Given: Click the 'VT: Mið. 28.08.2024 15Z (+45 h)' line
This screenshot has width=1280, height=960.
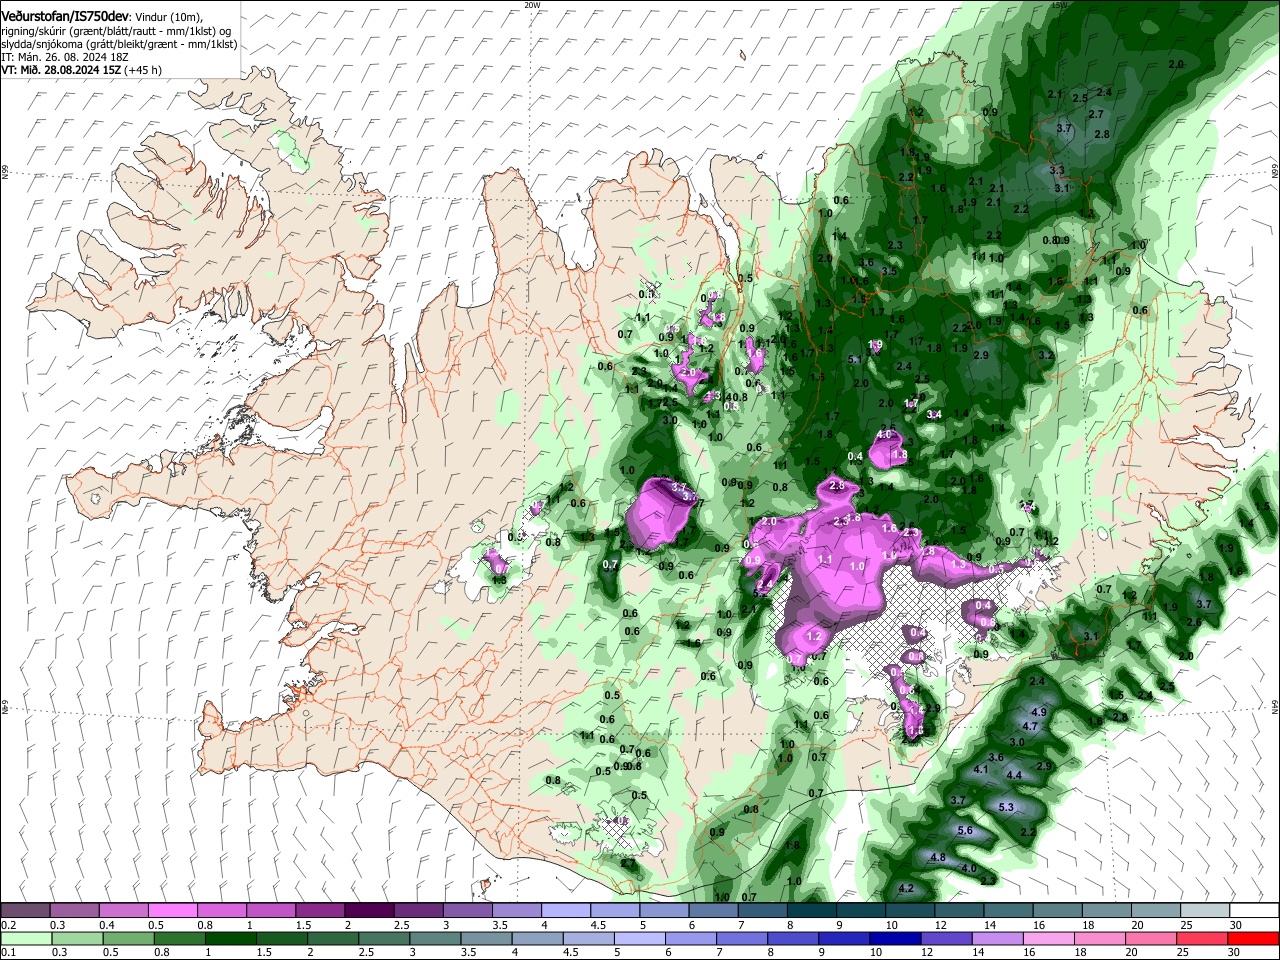Looking at the screenshot, I should point(82,70).
